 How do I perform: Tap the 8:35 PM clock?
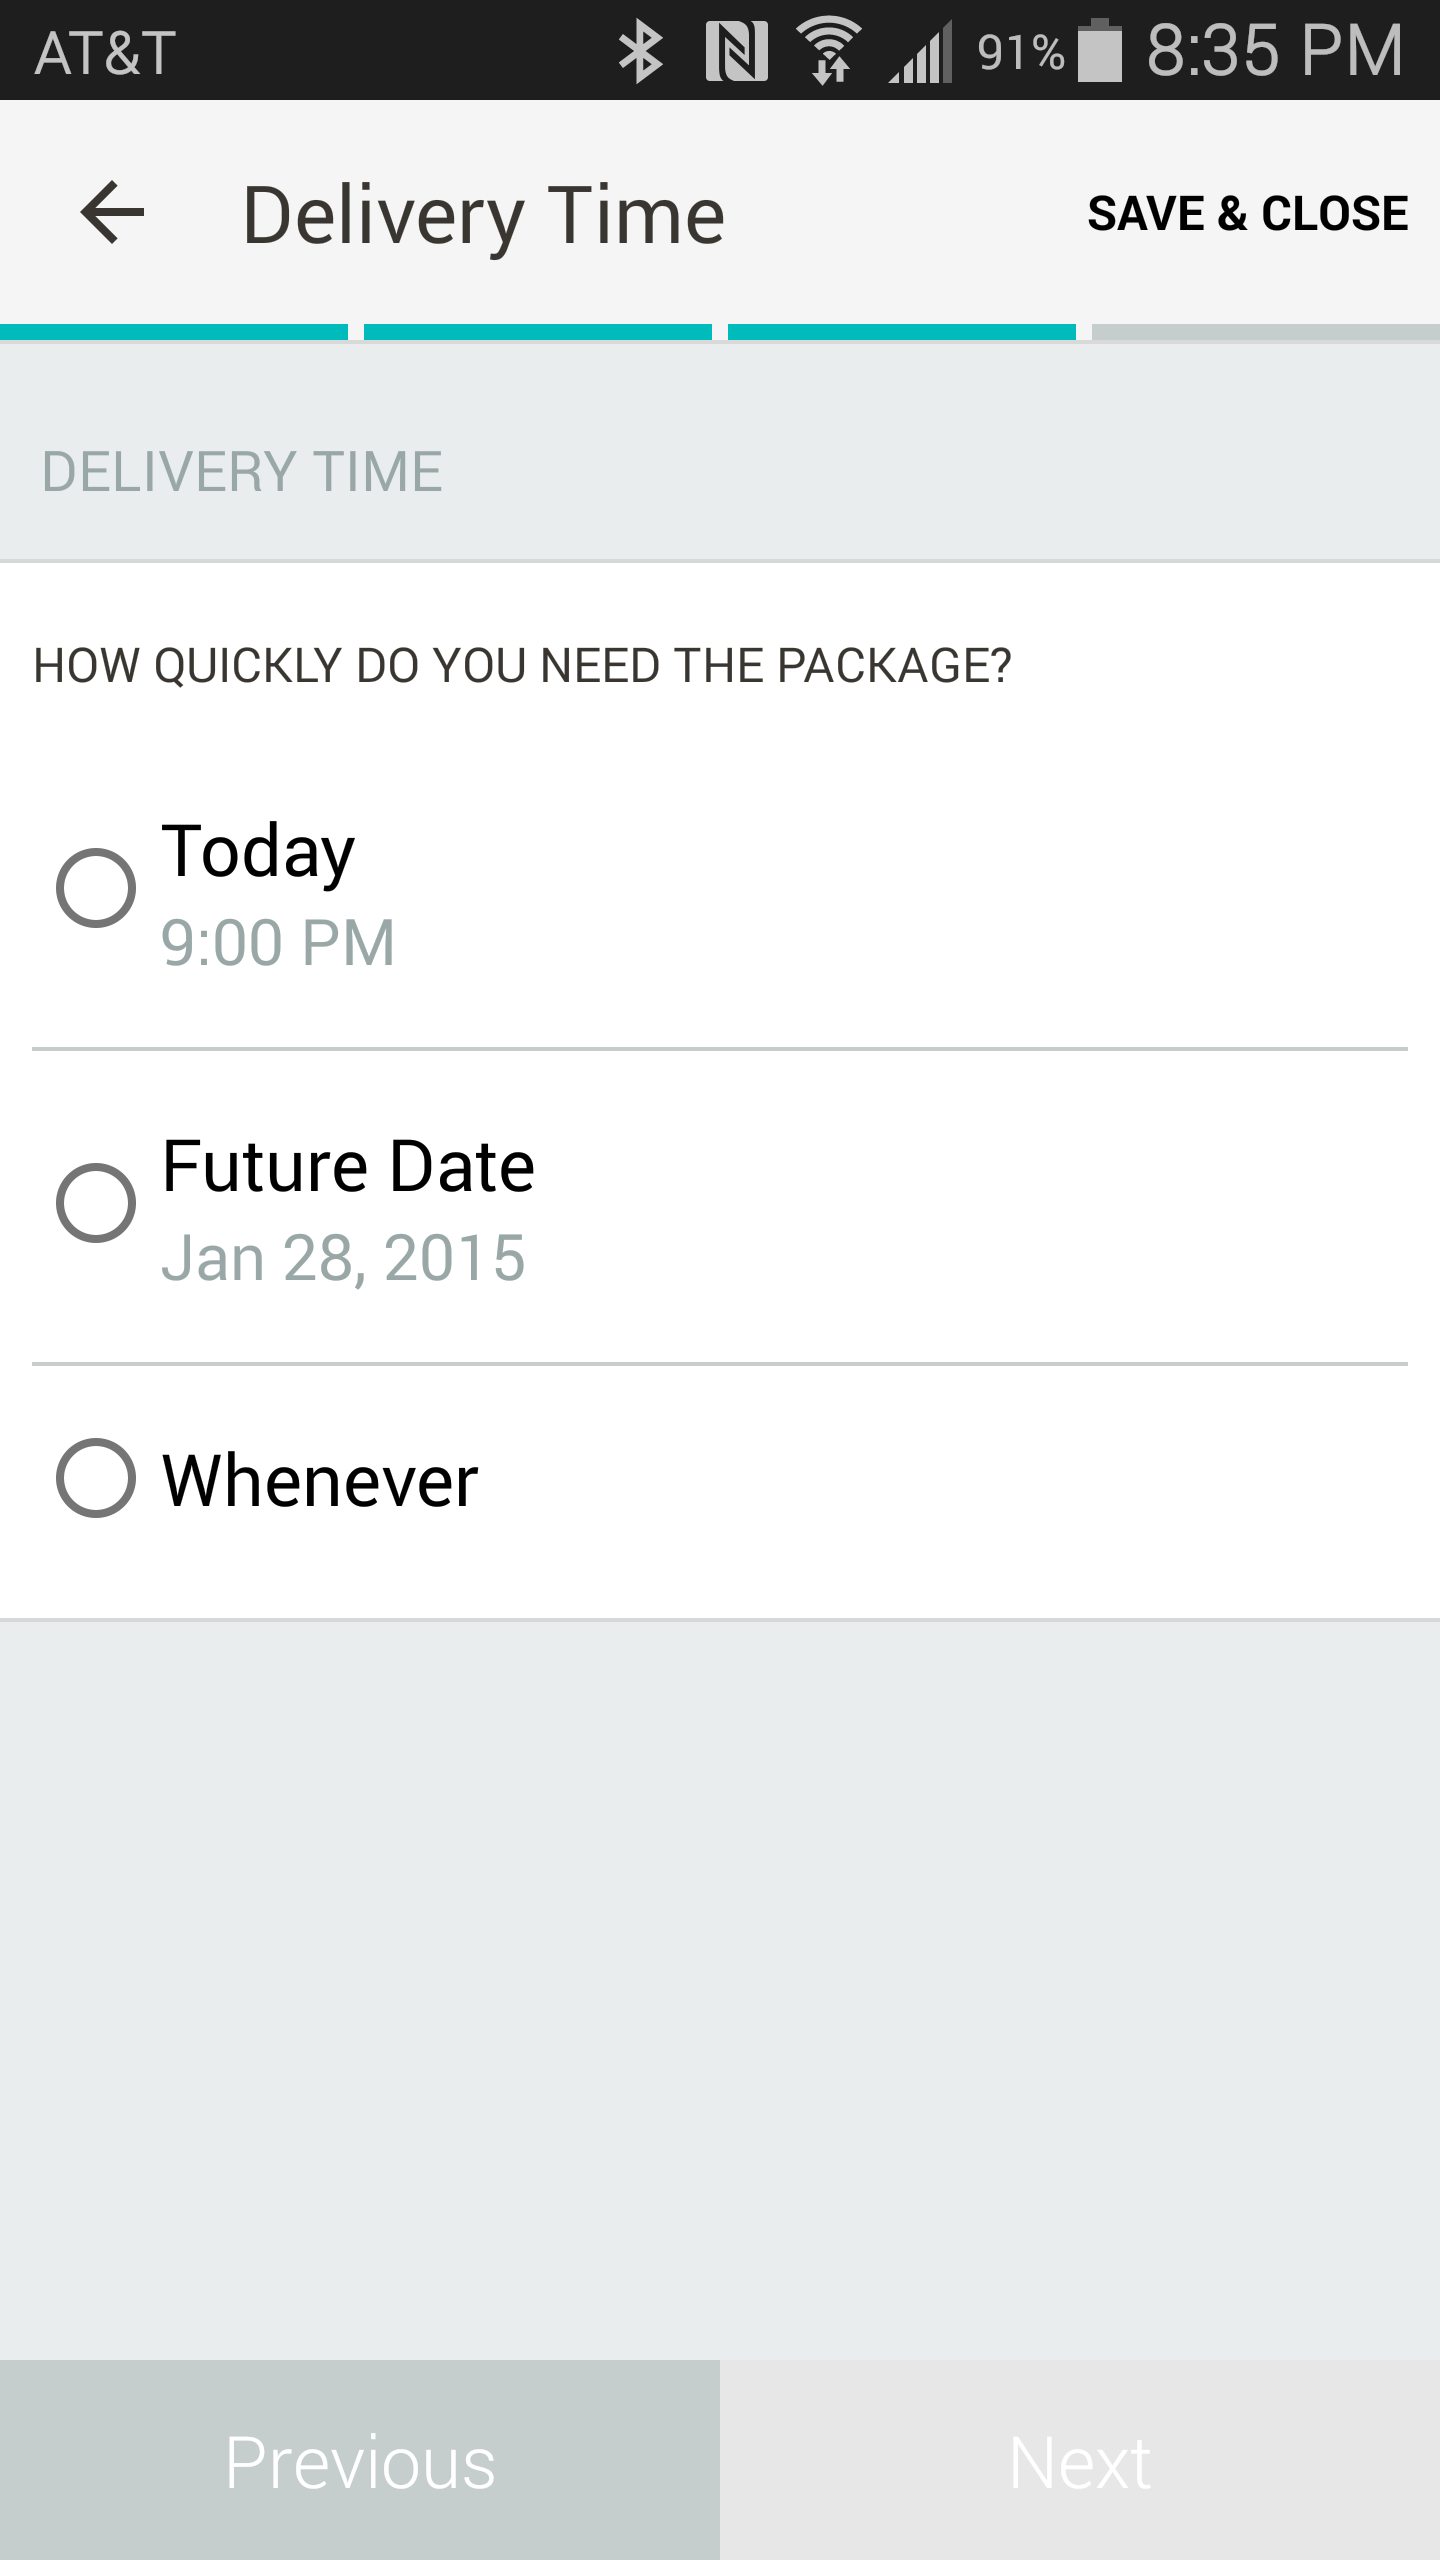pos(1275,52)
